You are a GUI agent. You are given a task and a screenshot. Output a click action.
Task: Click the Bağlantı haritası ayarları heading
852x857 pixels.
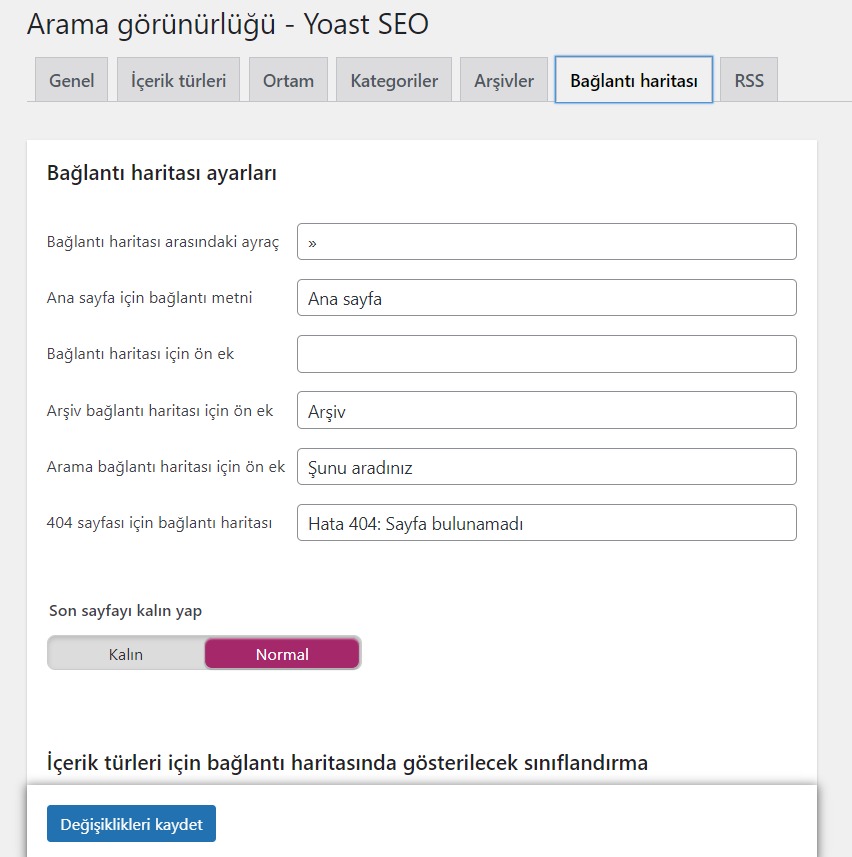pos(162,173)
